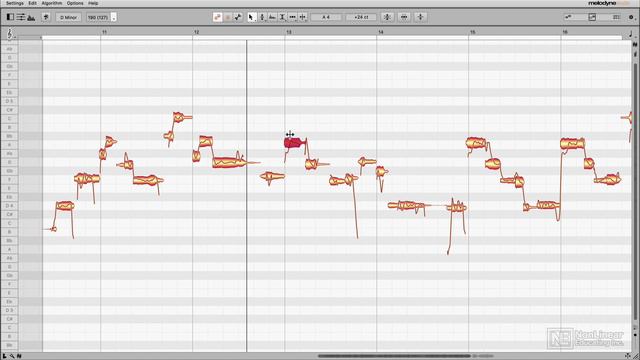The width and height of the screenshot is (640, 360).
Task: Open the tempo dropdown arrow
Action: pos(113,18)
